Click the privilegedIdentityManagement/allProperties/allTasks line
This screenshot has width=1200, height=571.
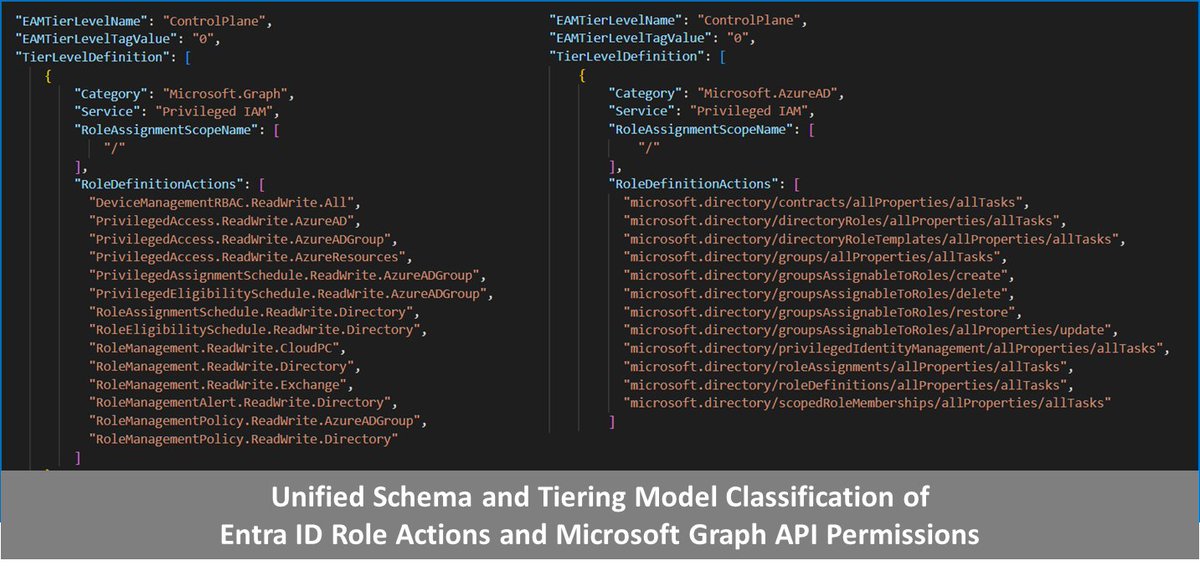click(895, 348)
